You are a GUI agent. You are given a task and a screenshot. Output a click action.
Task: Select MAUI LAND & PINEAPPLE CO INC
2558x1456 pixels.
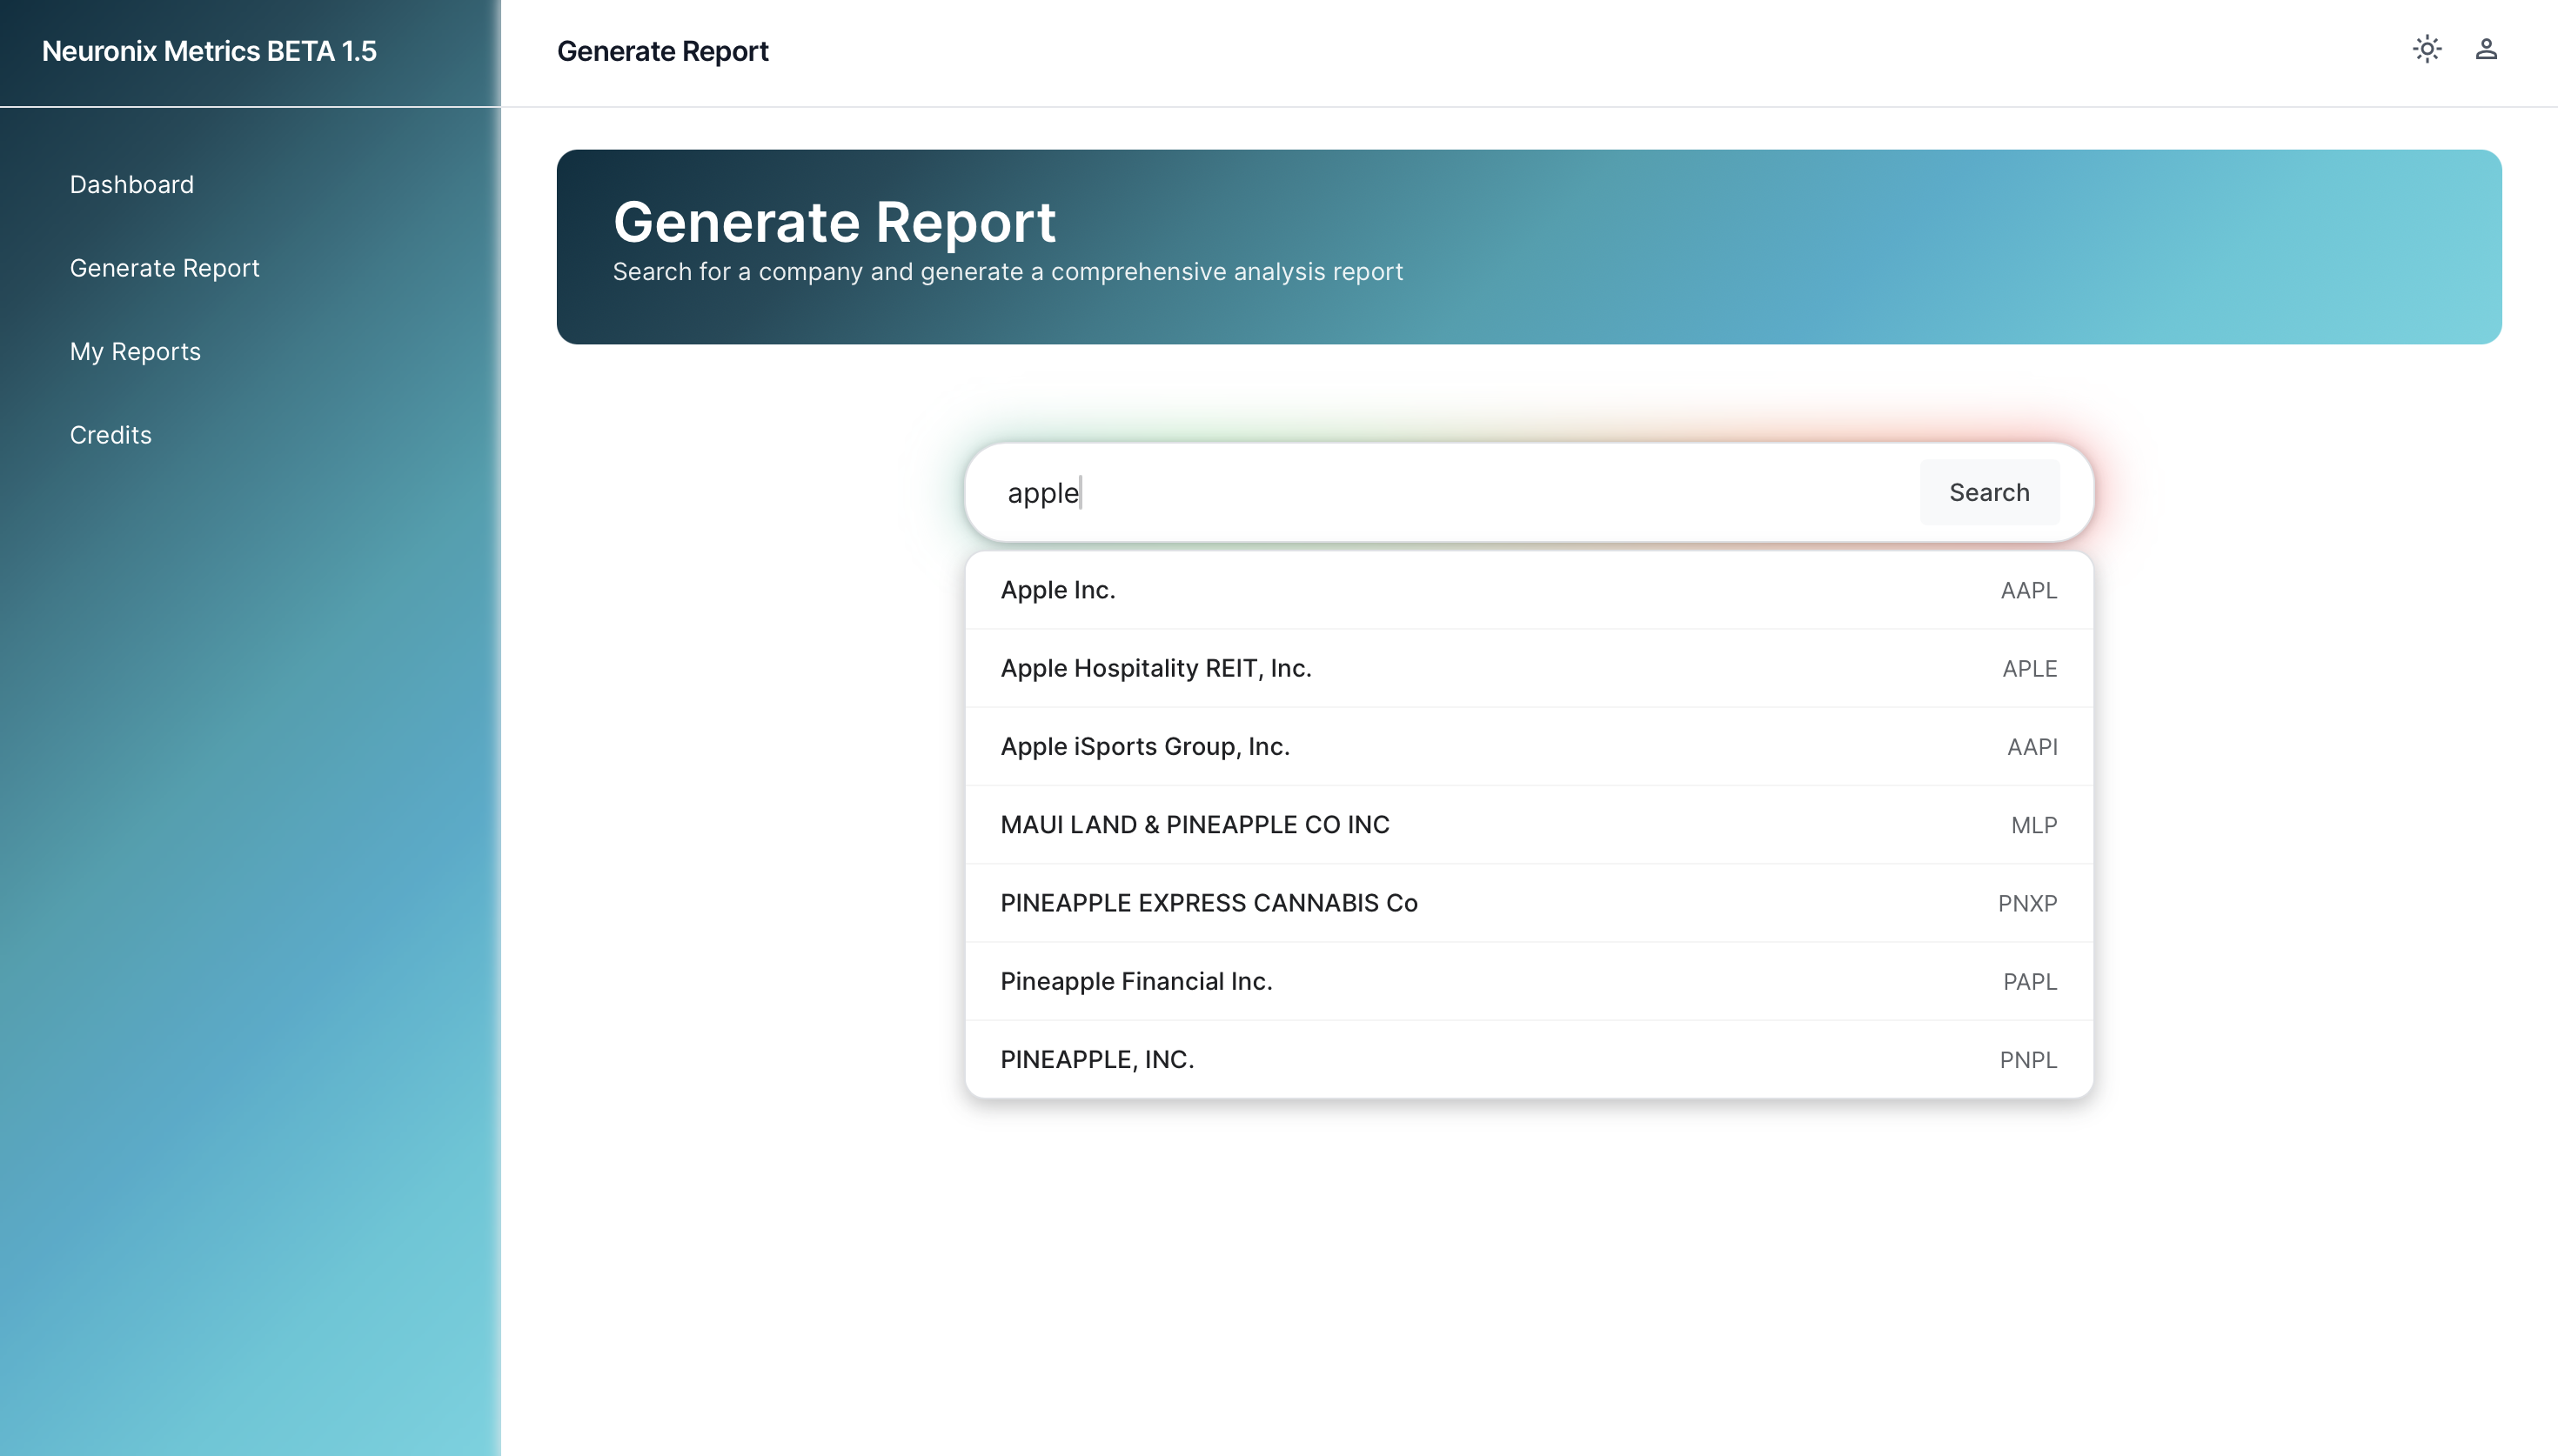click(1195, 825)
